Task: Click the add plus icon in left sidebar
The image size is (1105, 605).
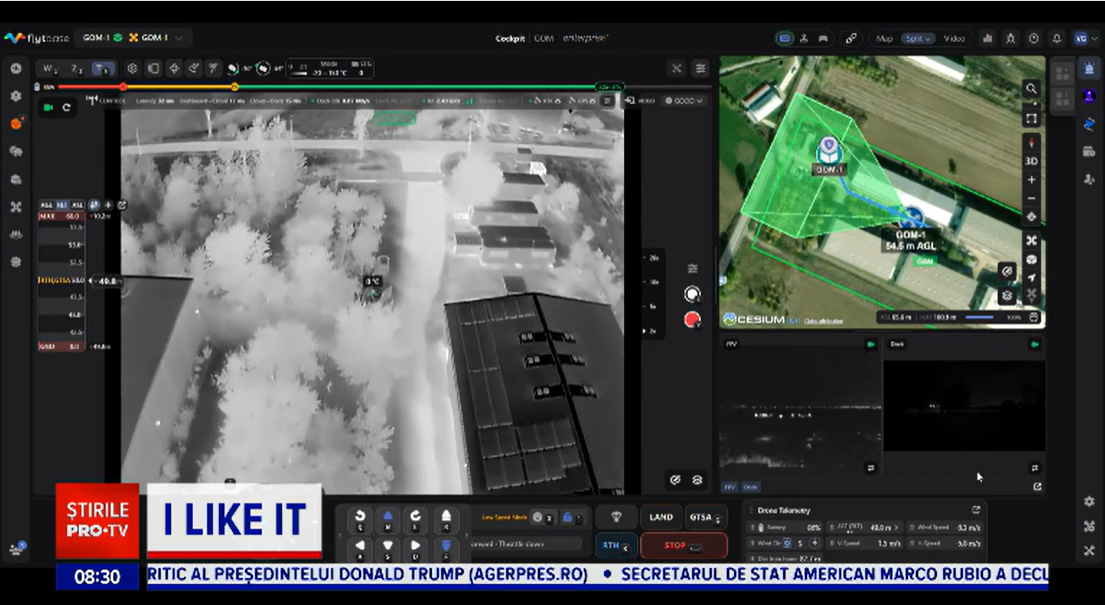Action: click(16, 68)
